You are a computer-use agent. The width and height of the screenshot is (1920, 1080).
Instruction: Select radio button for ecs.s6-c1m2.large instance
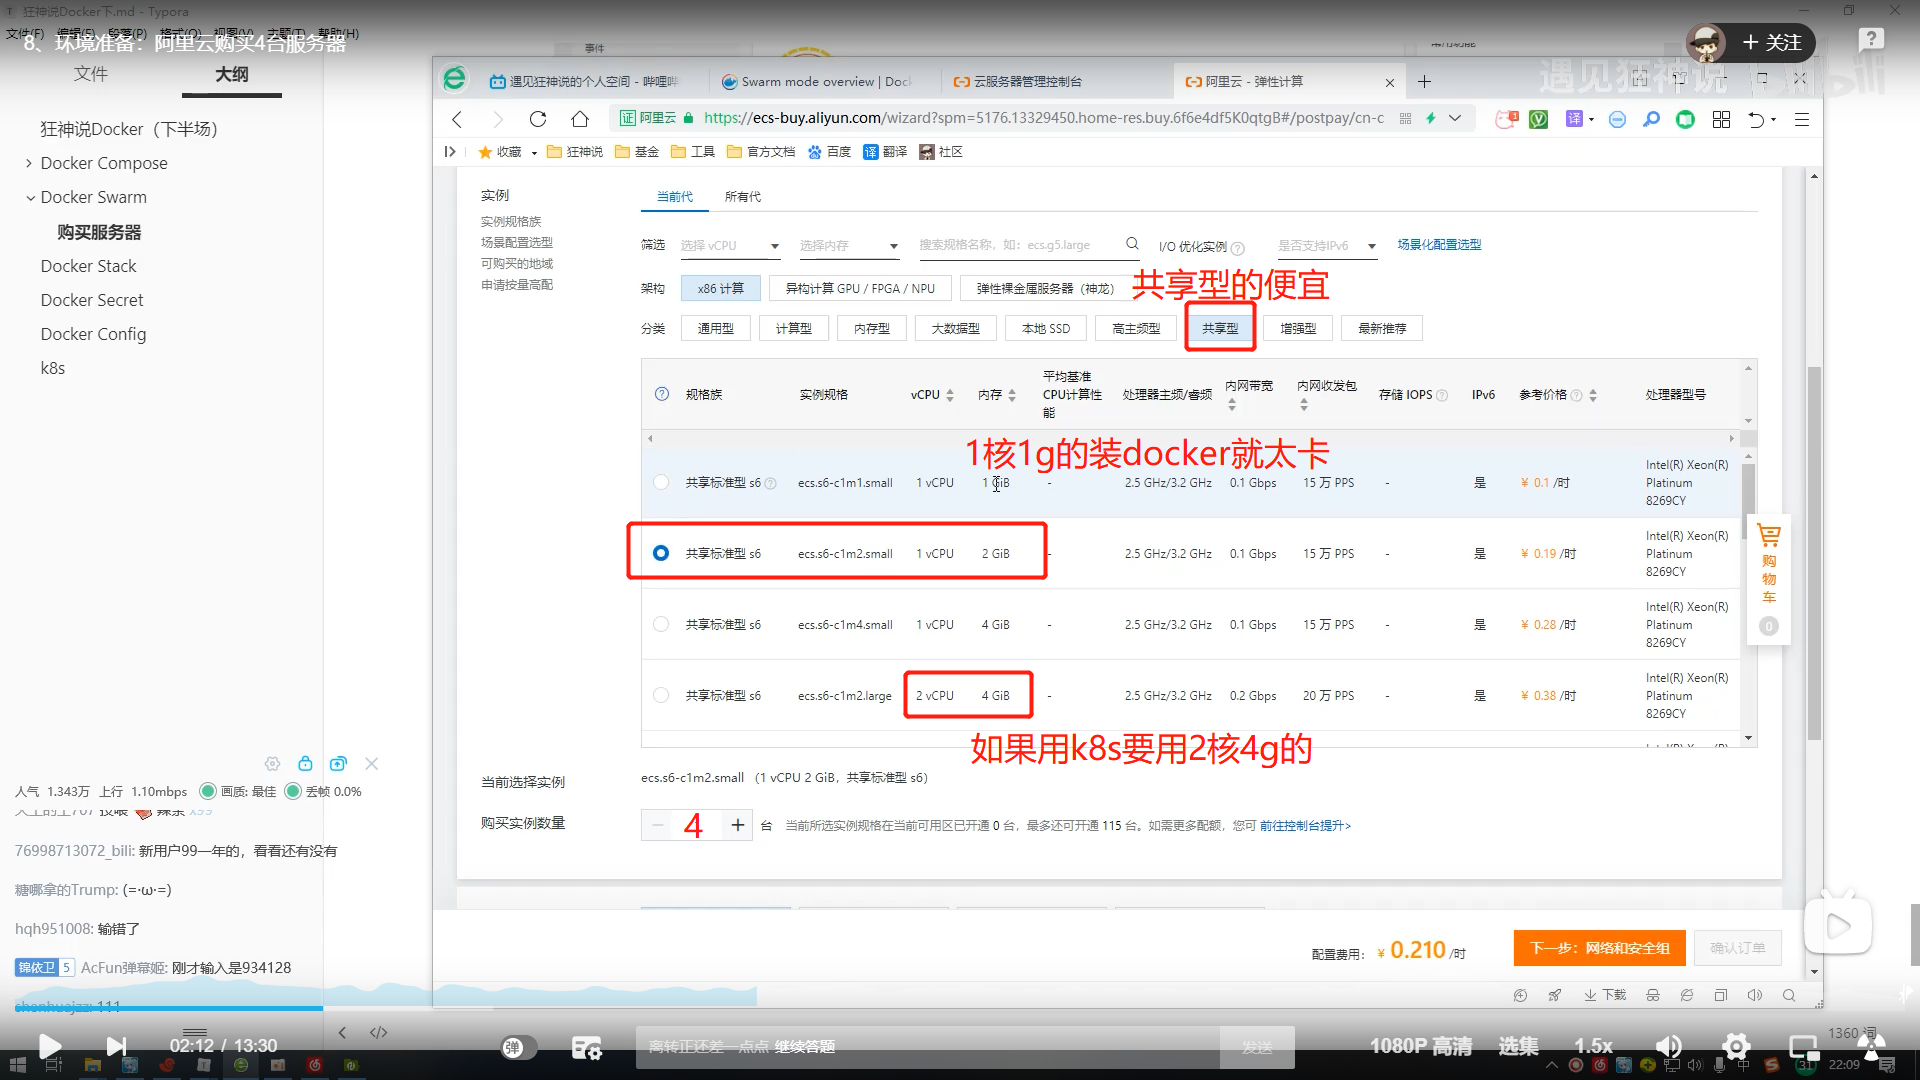point(662,695)
